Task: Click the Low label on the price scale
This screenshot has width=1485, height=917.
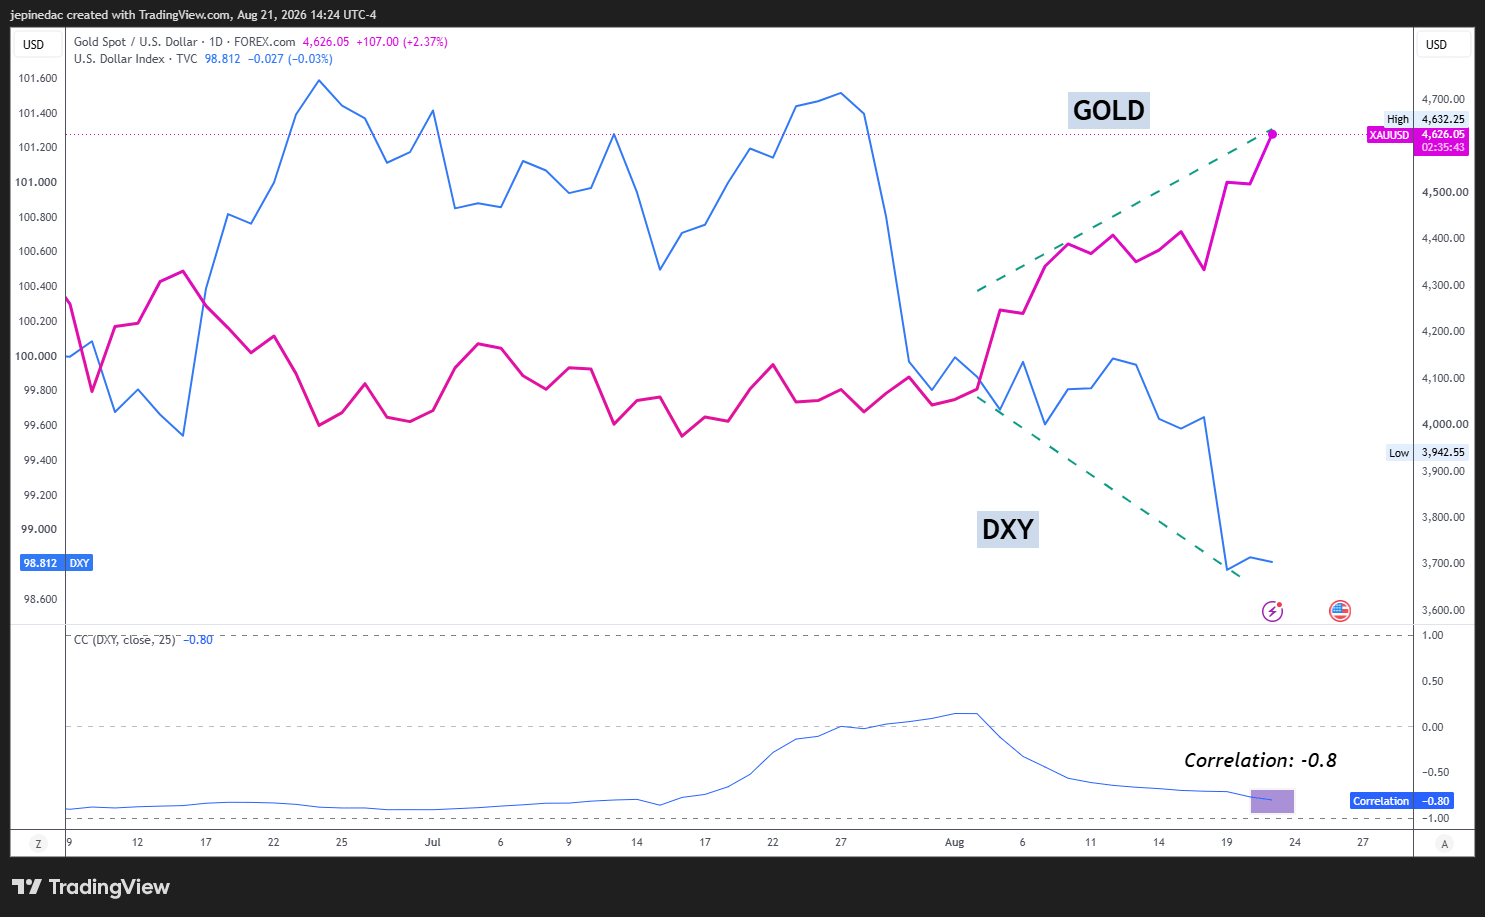Action: pos(1399,453)
